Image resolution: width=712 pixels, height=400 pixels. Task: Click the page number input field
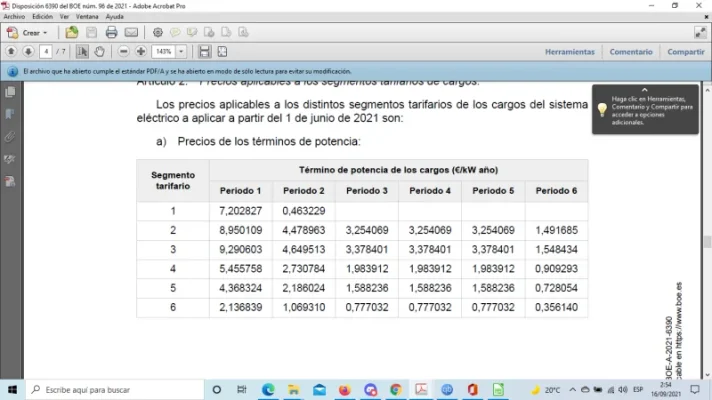coord(46,52)
